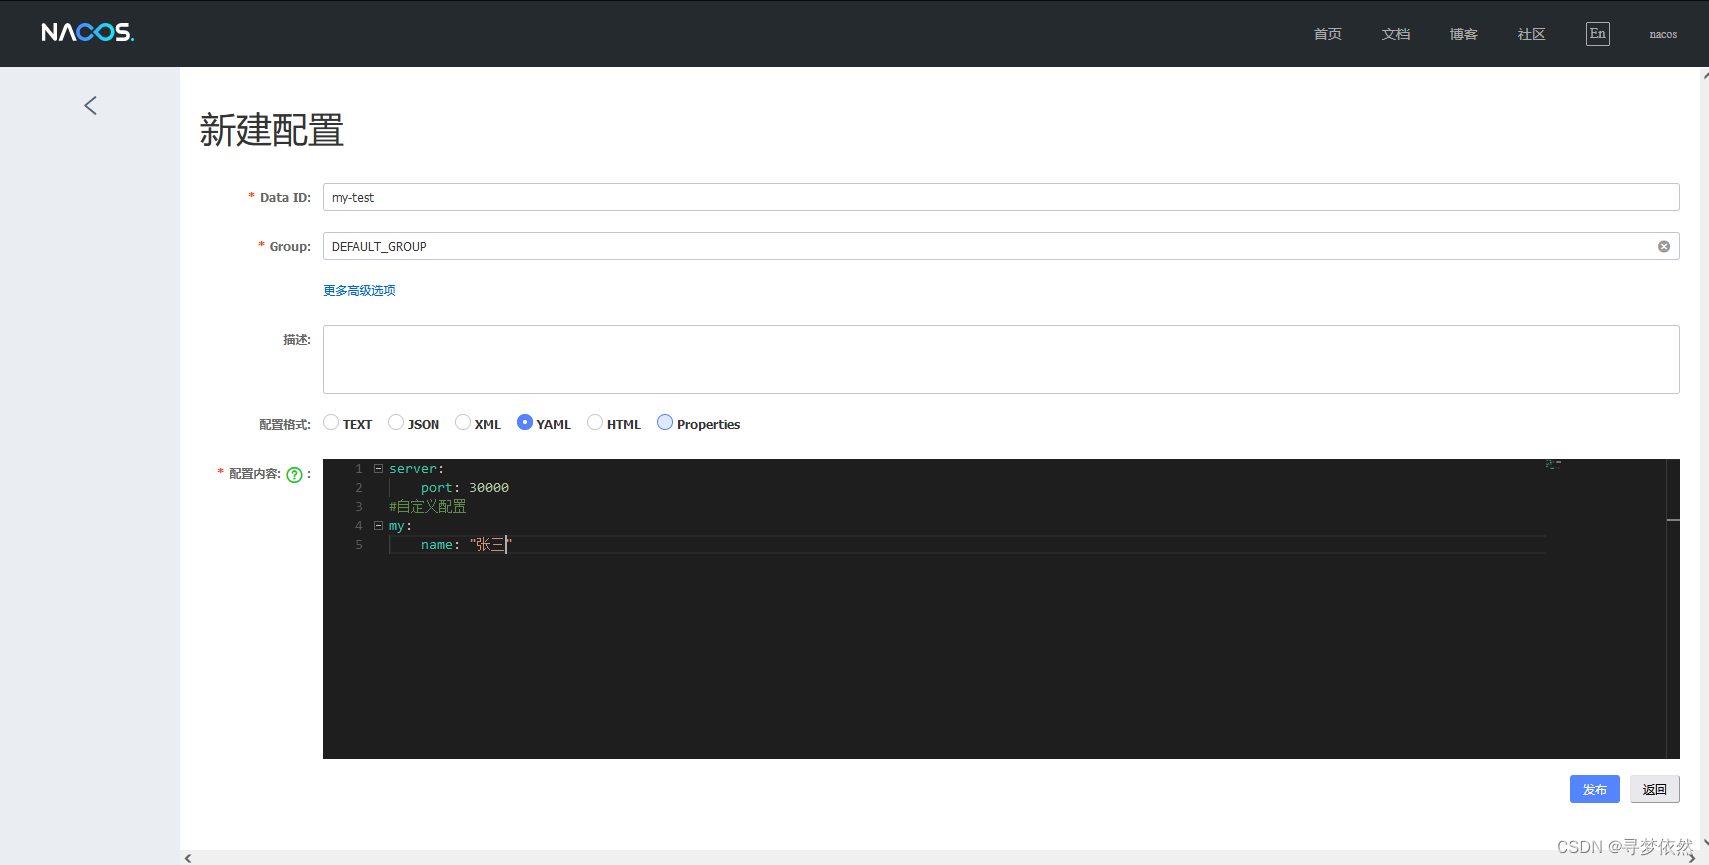The width and height of the screenshot is (1709, 865).
Task: Open the 文档 menu item
Action: [x=1396, y=34]
